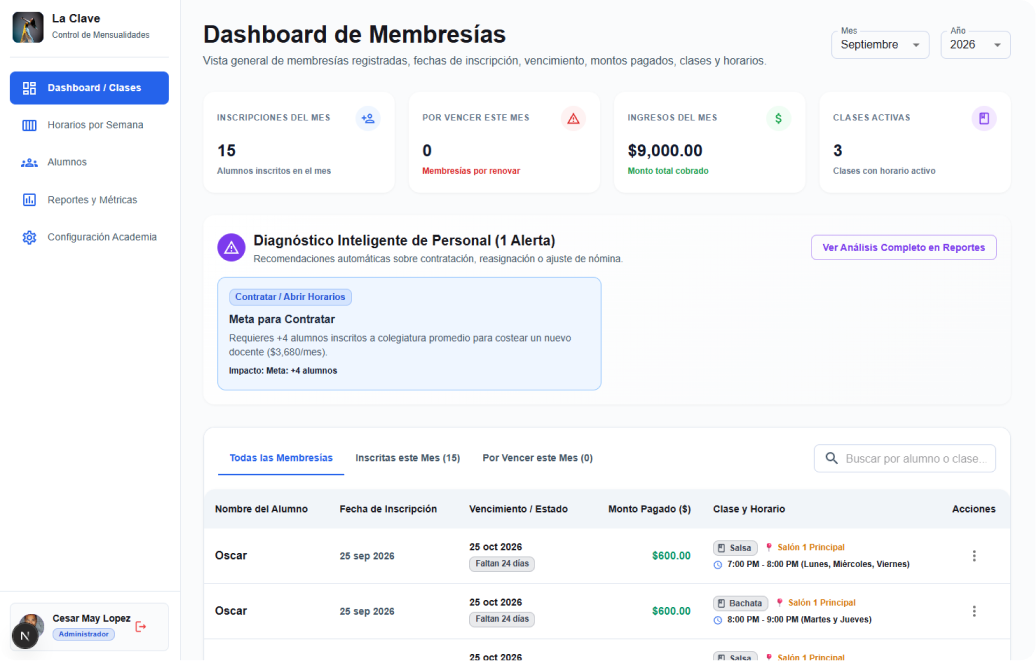The width and height of the screenshot is (1036, 661).
Task: Click the location pin in Oscar's Salsa row
Action: pyautogui.click(x=768, y=547)
